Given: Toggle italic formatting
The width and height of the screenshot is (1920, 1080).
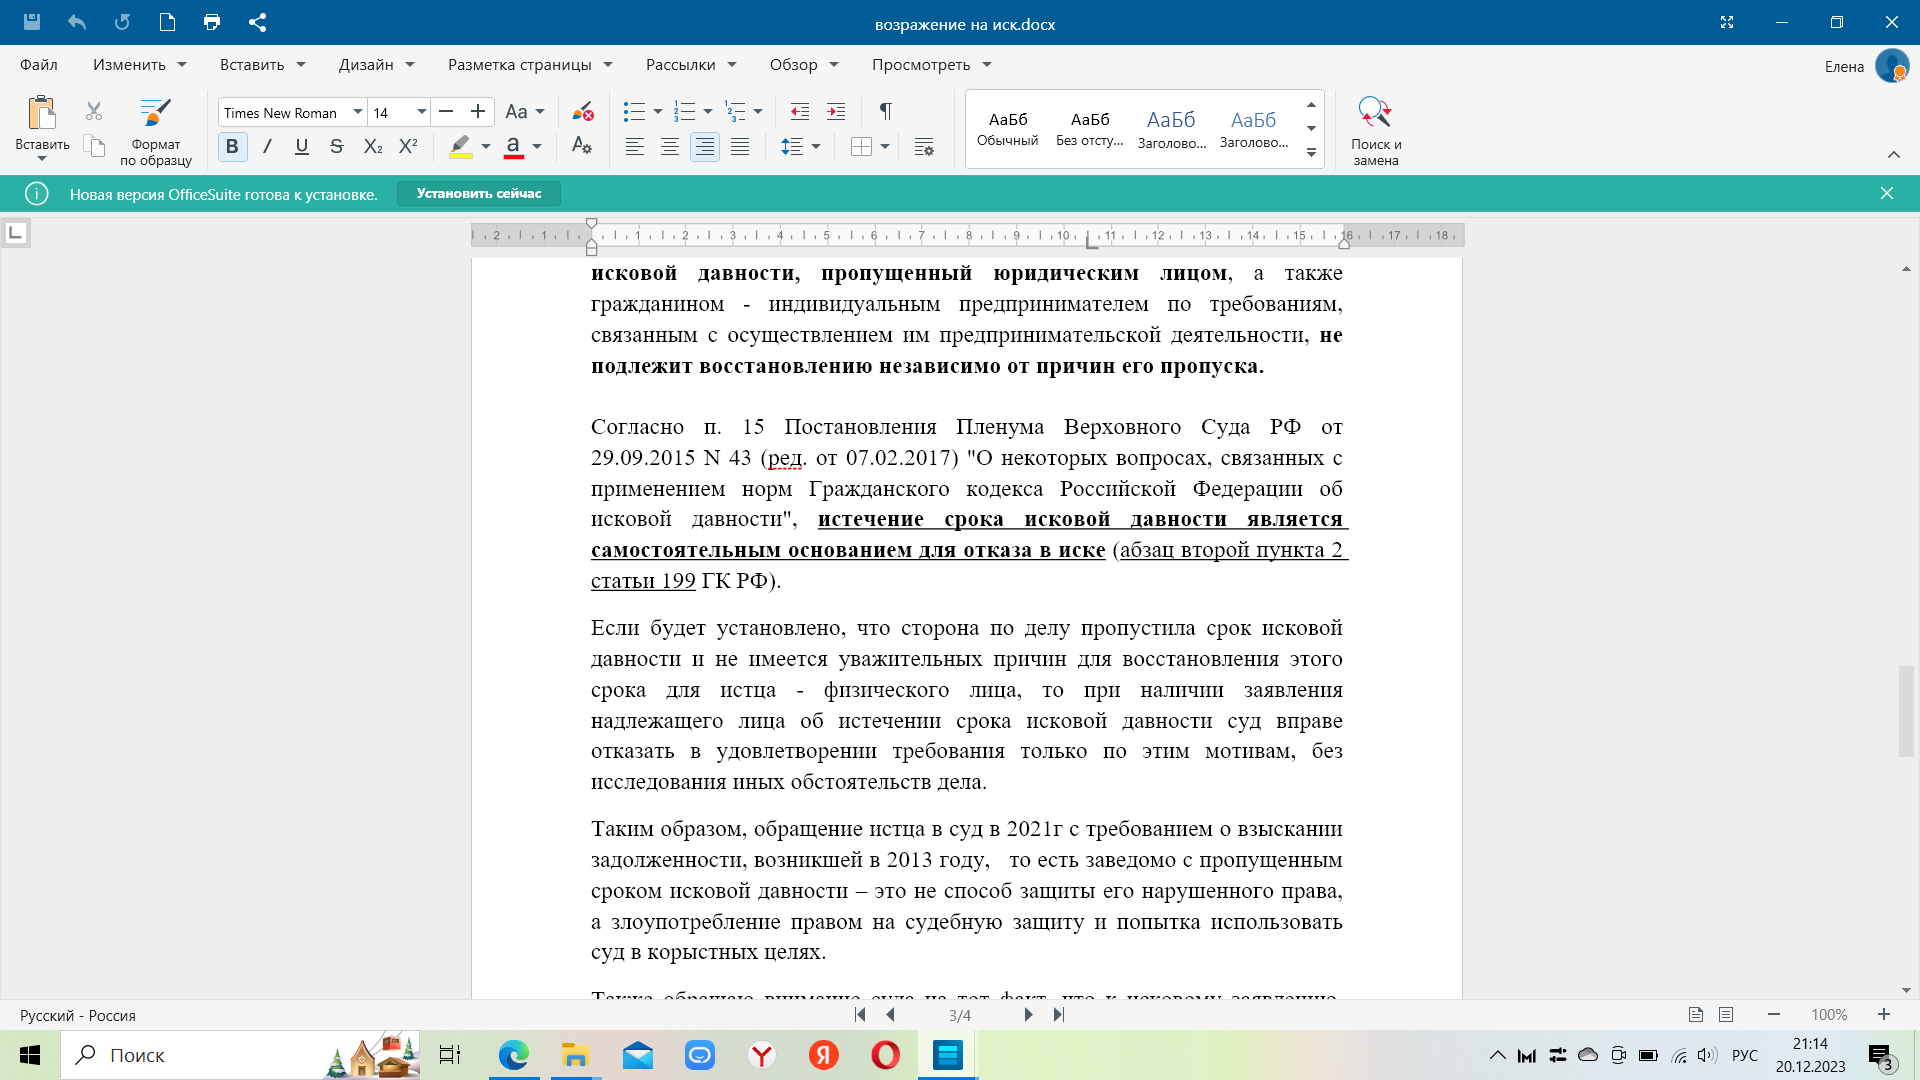Looking at the screenshot, I should pos(266,146).
